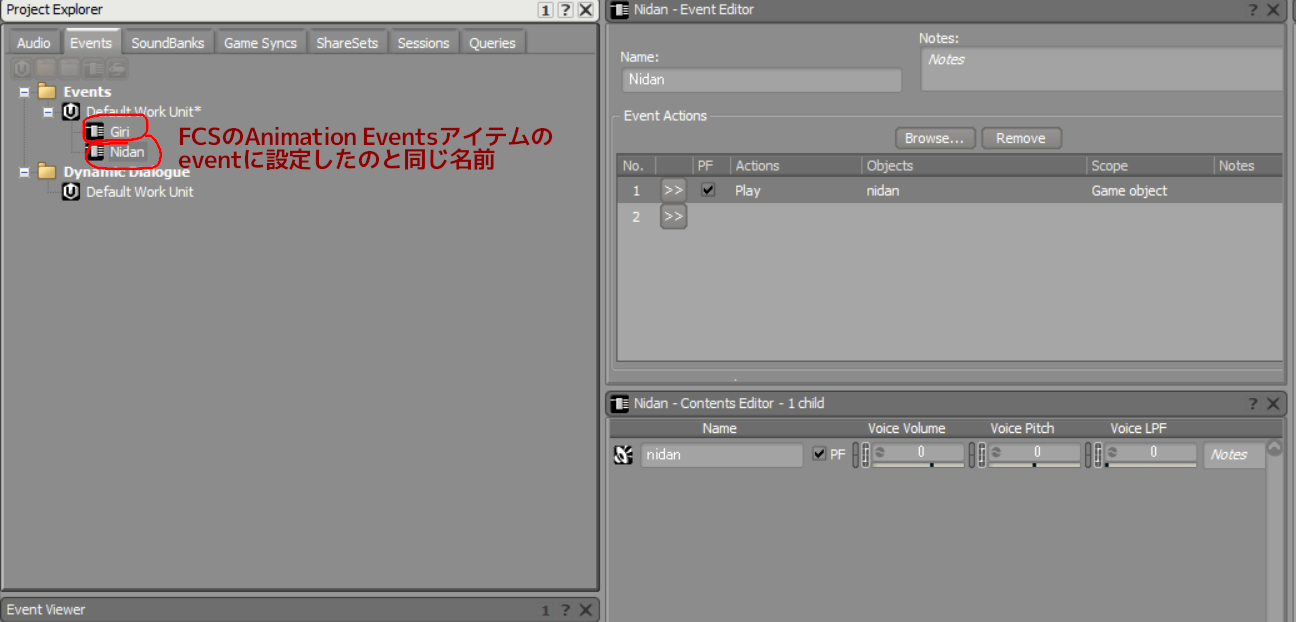Collapse the Dynamic Dialogue folder

(24, 172)
